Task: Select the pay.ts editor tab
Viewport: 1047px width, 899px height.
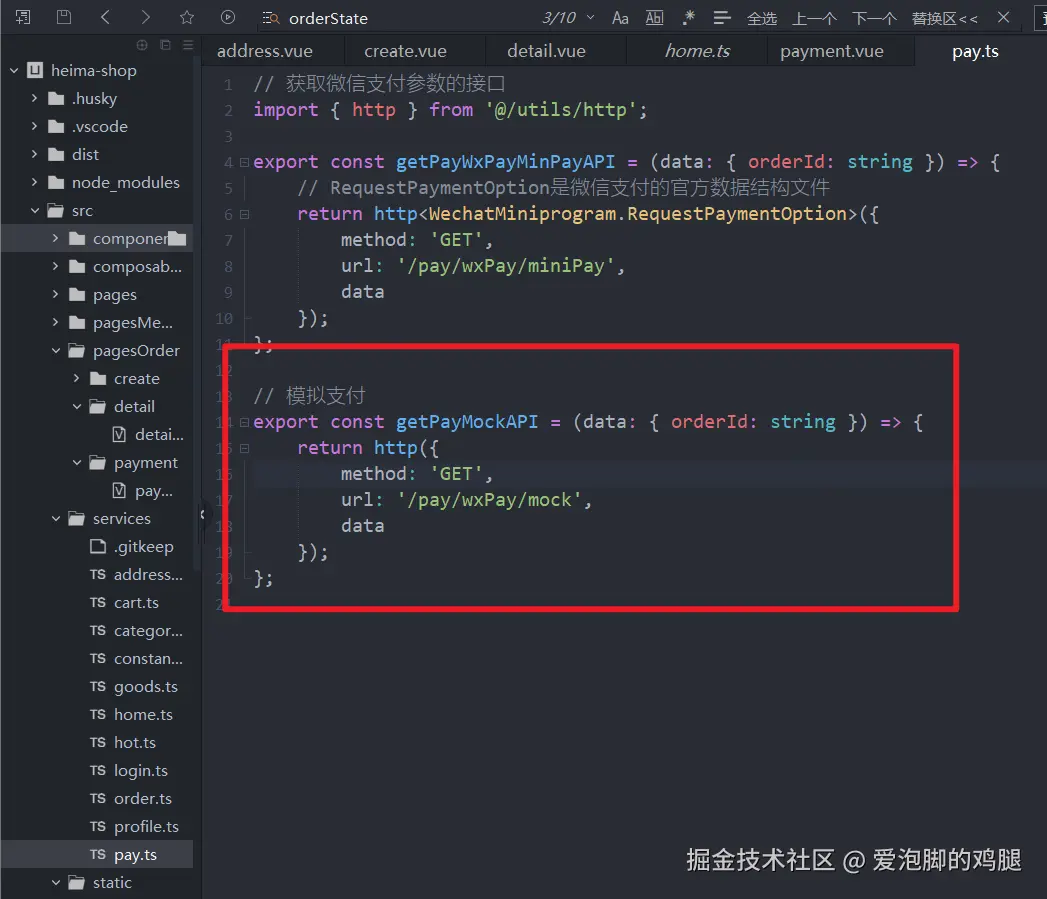Action: coord(975,51)
